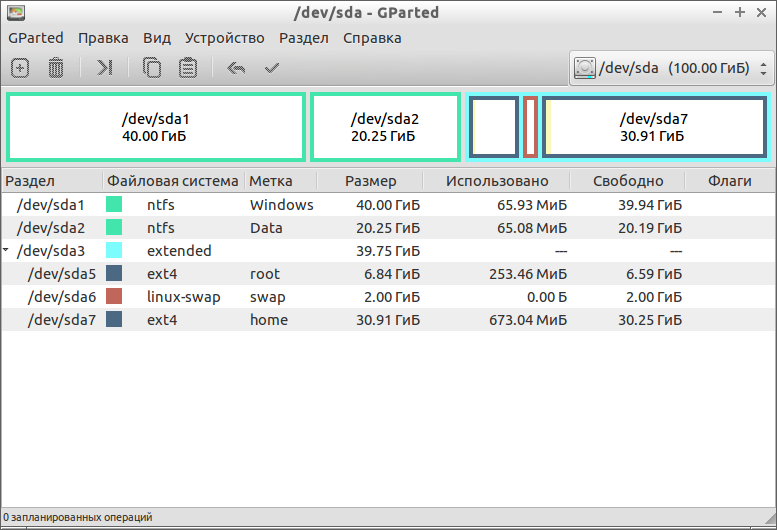
Task: Click the Windows label cell
Action: pyautogui.click(x=281, y=205)
